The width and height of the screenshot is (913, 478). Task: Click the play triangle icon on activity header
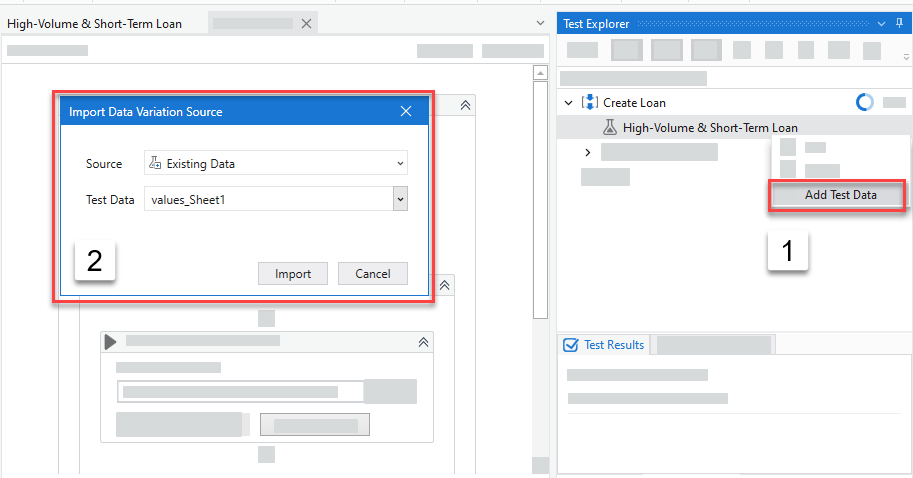pos(111,341)
